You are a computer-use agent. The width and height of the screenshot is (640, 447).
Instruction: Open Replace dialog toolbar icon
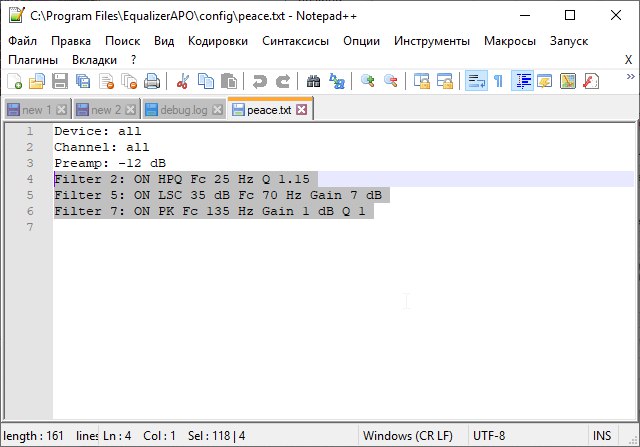(337, 81)
